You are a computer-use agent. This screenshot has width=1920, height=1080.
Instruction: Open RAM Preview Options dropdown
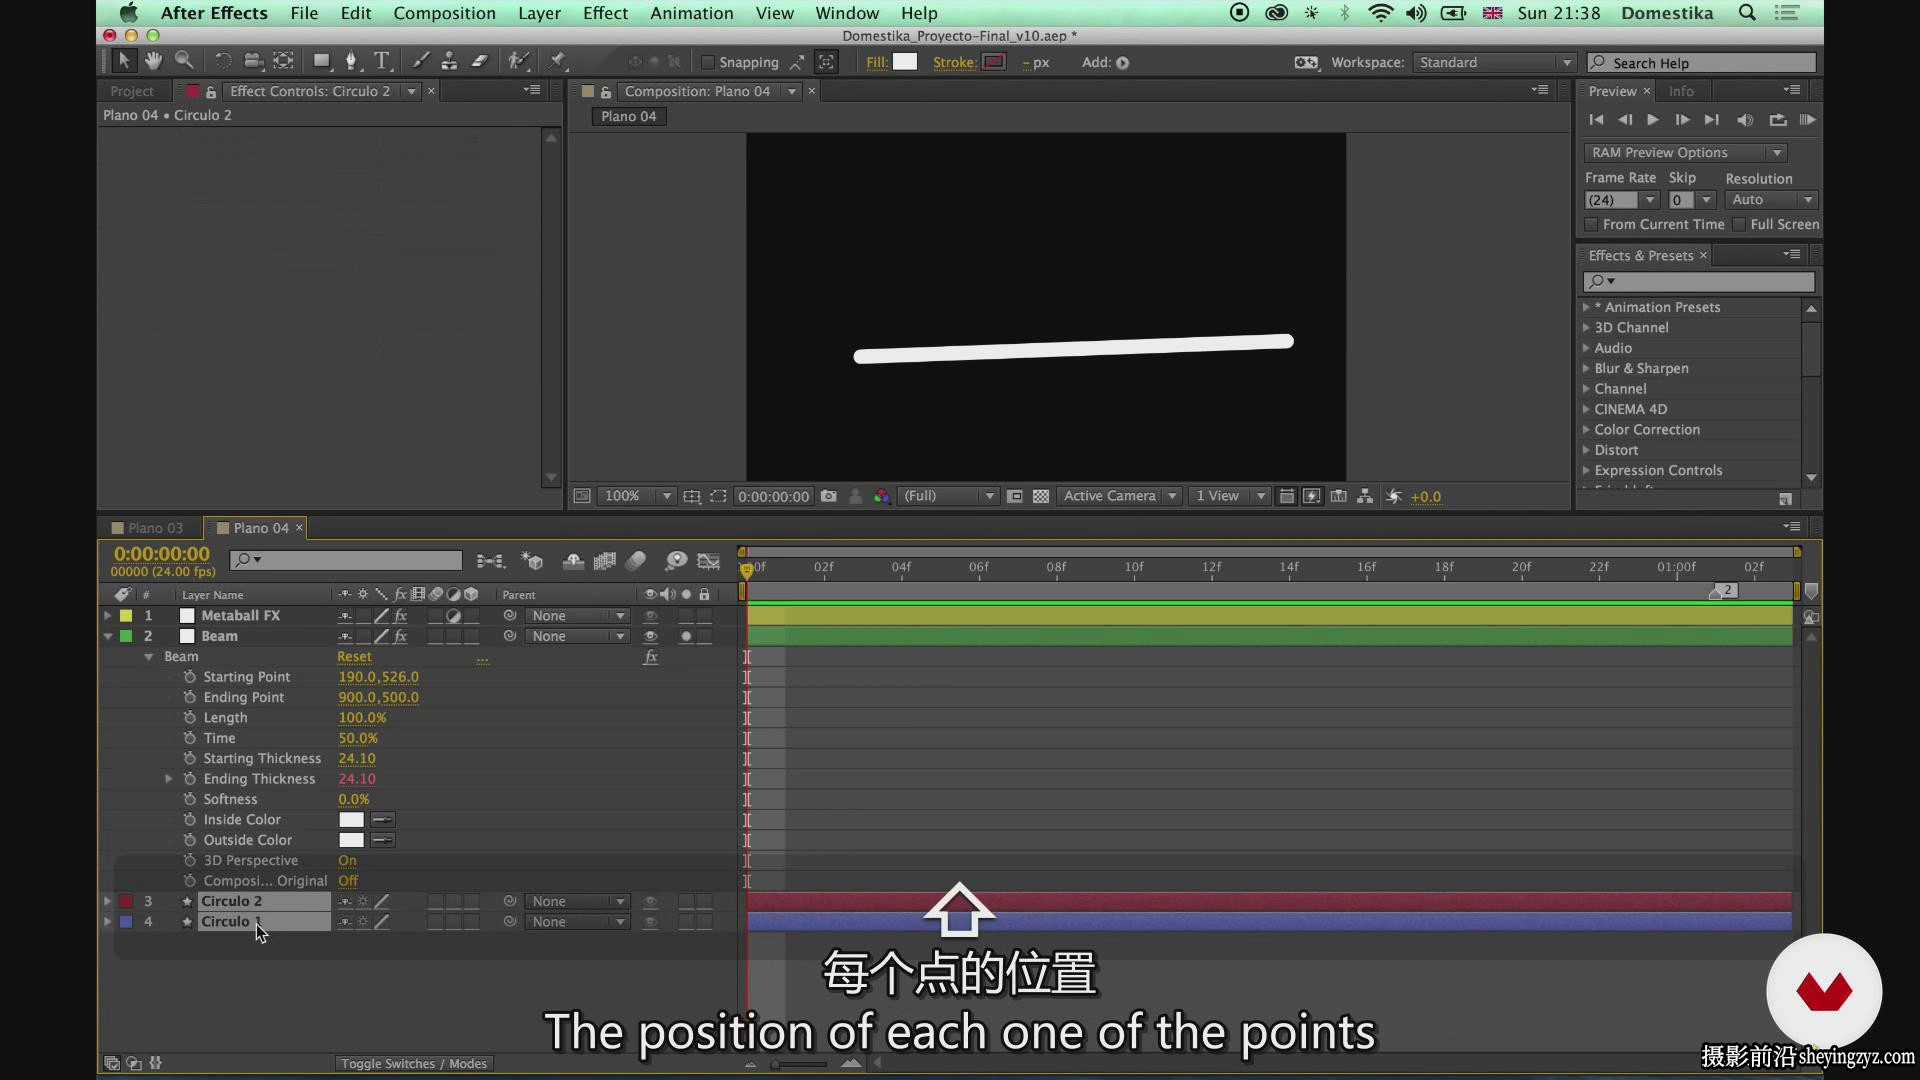pyautogui.click(x=1686, y=152)
